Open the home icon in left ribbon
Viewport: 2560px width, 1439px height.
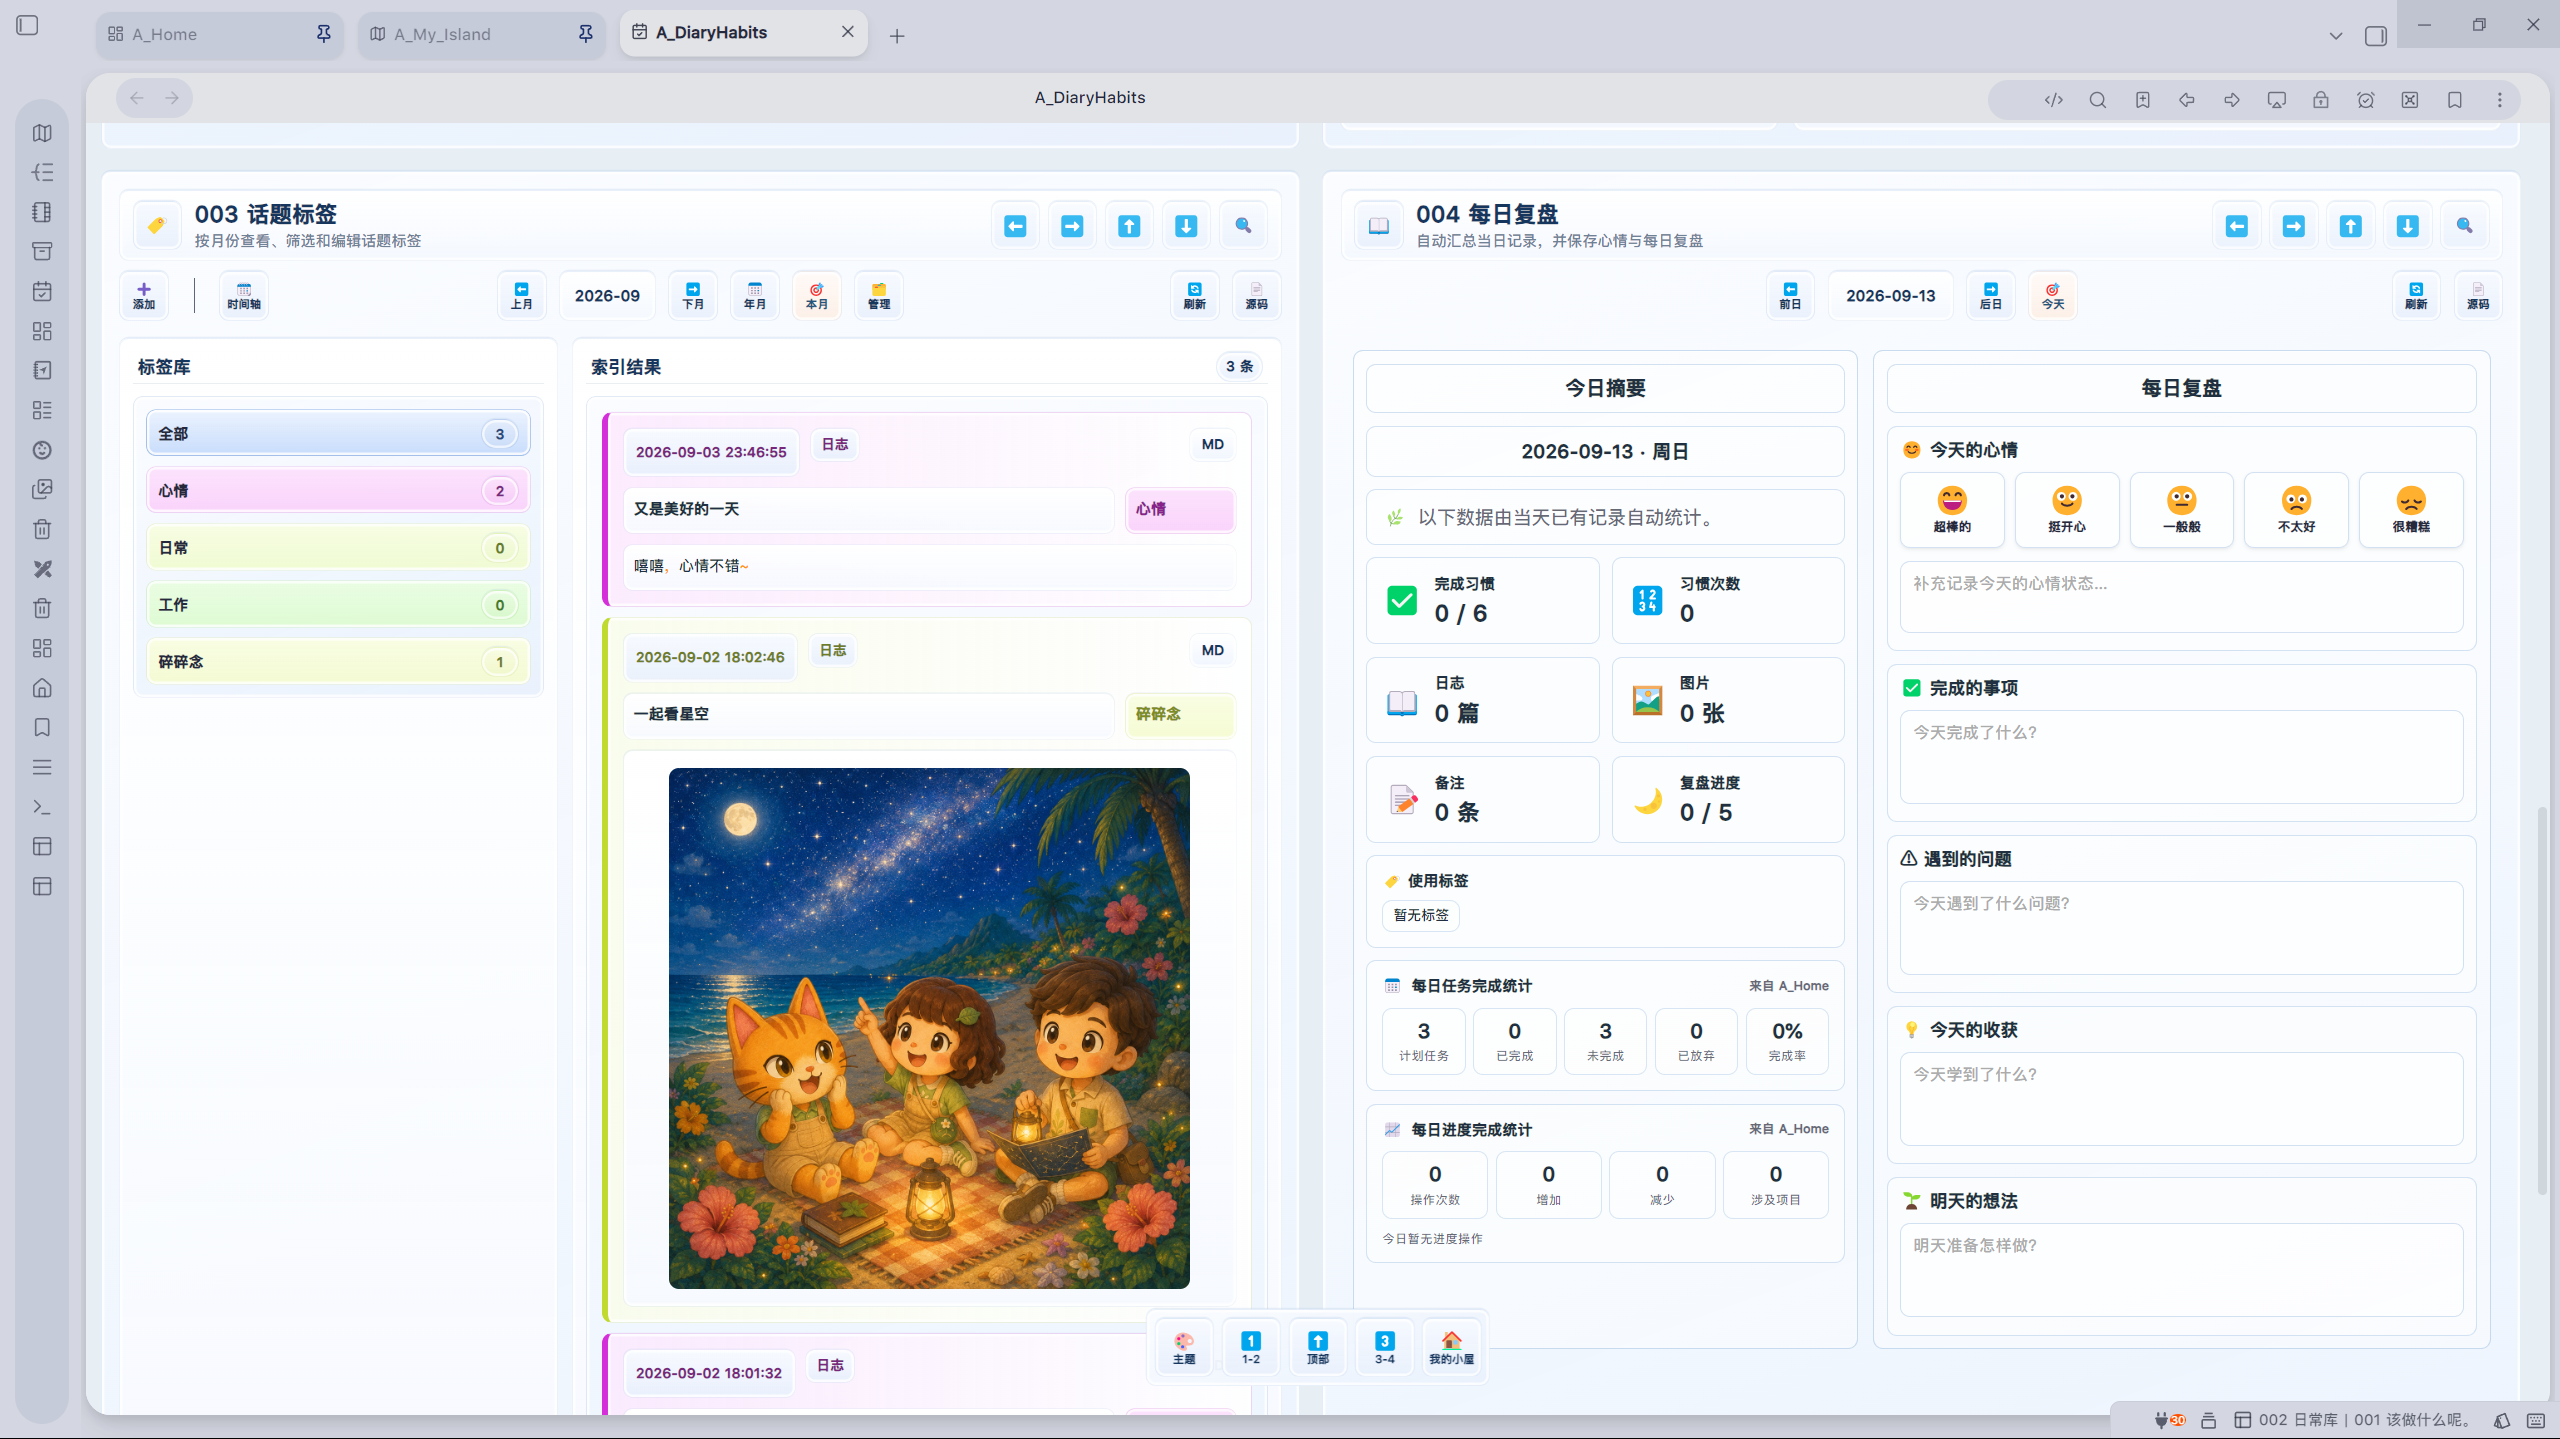pyautogui.click(x=42, y=688)
